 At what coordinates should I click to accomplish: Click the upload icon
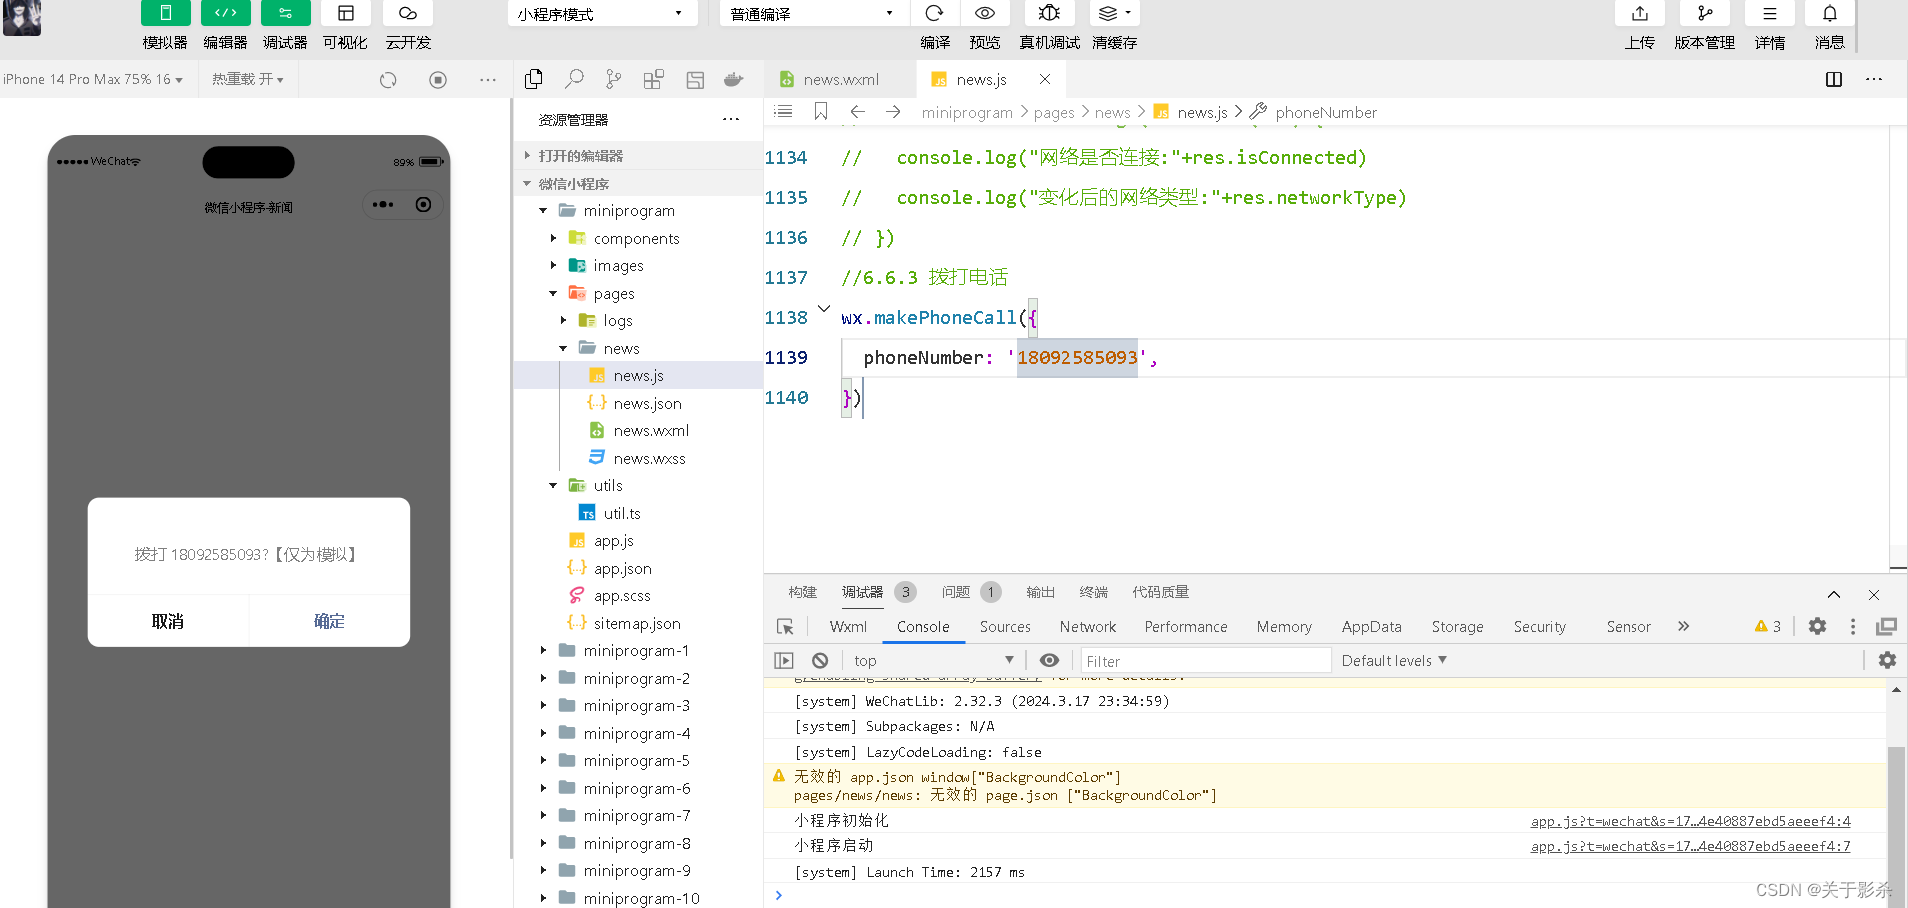pos(1640,13)
